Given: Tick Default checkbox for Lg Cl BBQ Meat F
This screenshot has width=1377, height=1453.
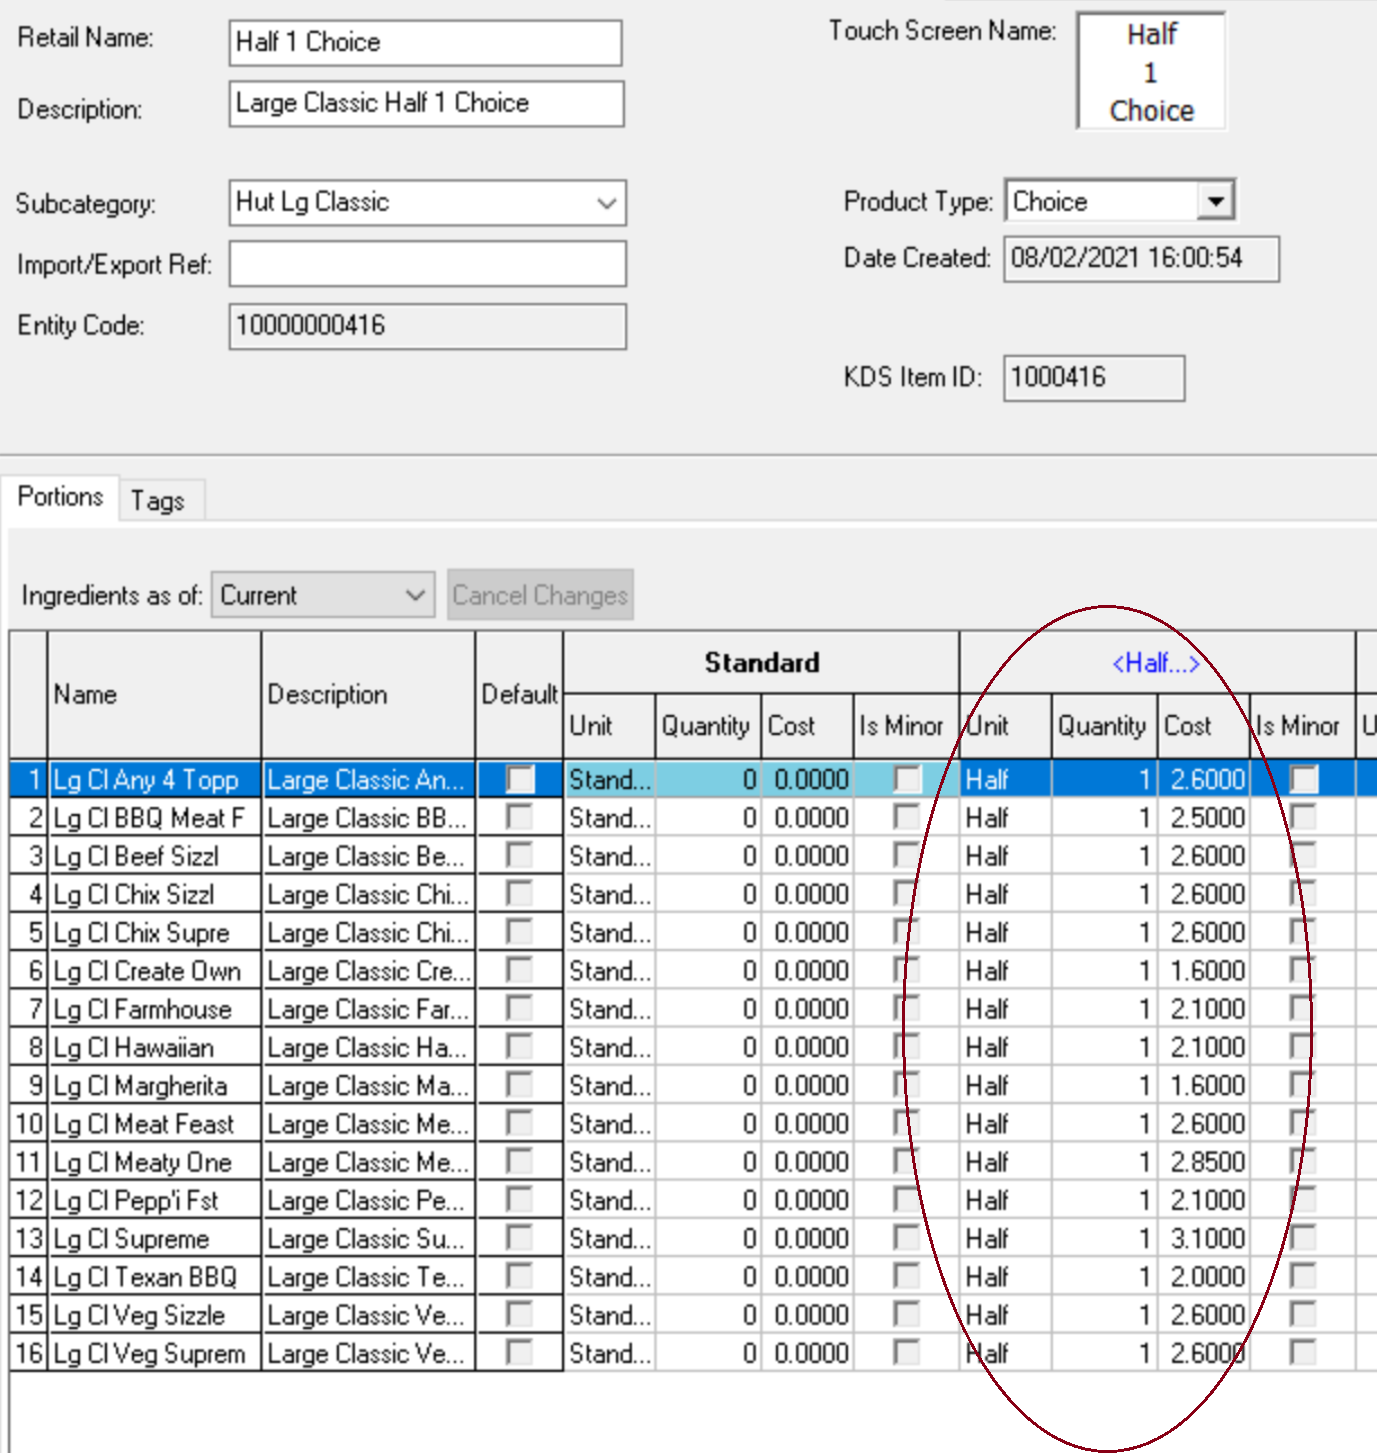Looking at the screenshot, I should [519, 817].
